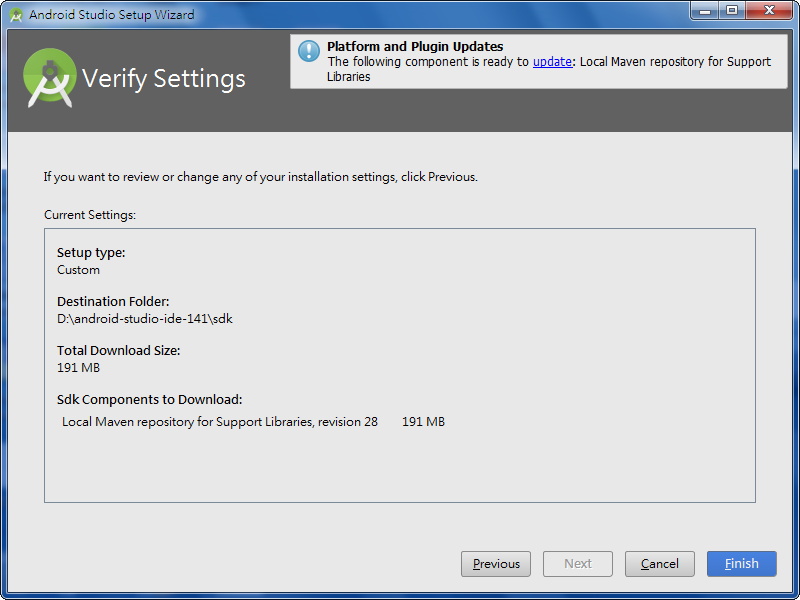Click the Local Maven repository revision 28 entry
This screenshot has height=600, width=800.
click(219, 422)
